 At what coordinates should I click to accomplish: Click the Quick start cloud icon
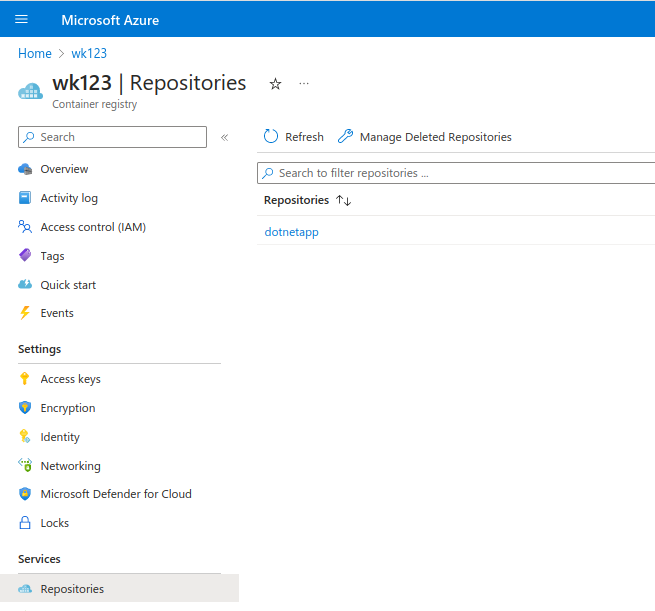[x=25, y=285]
